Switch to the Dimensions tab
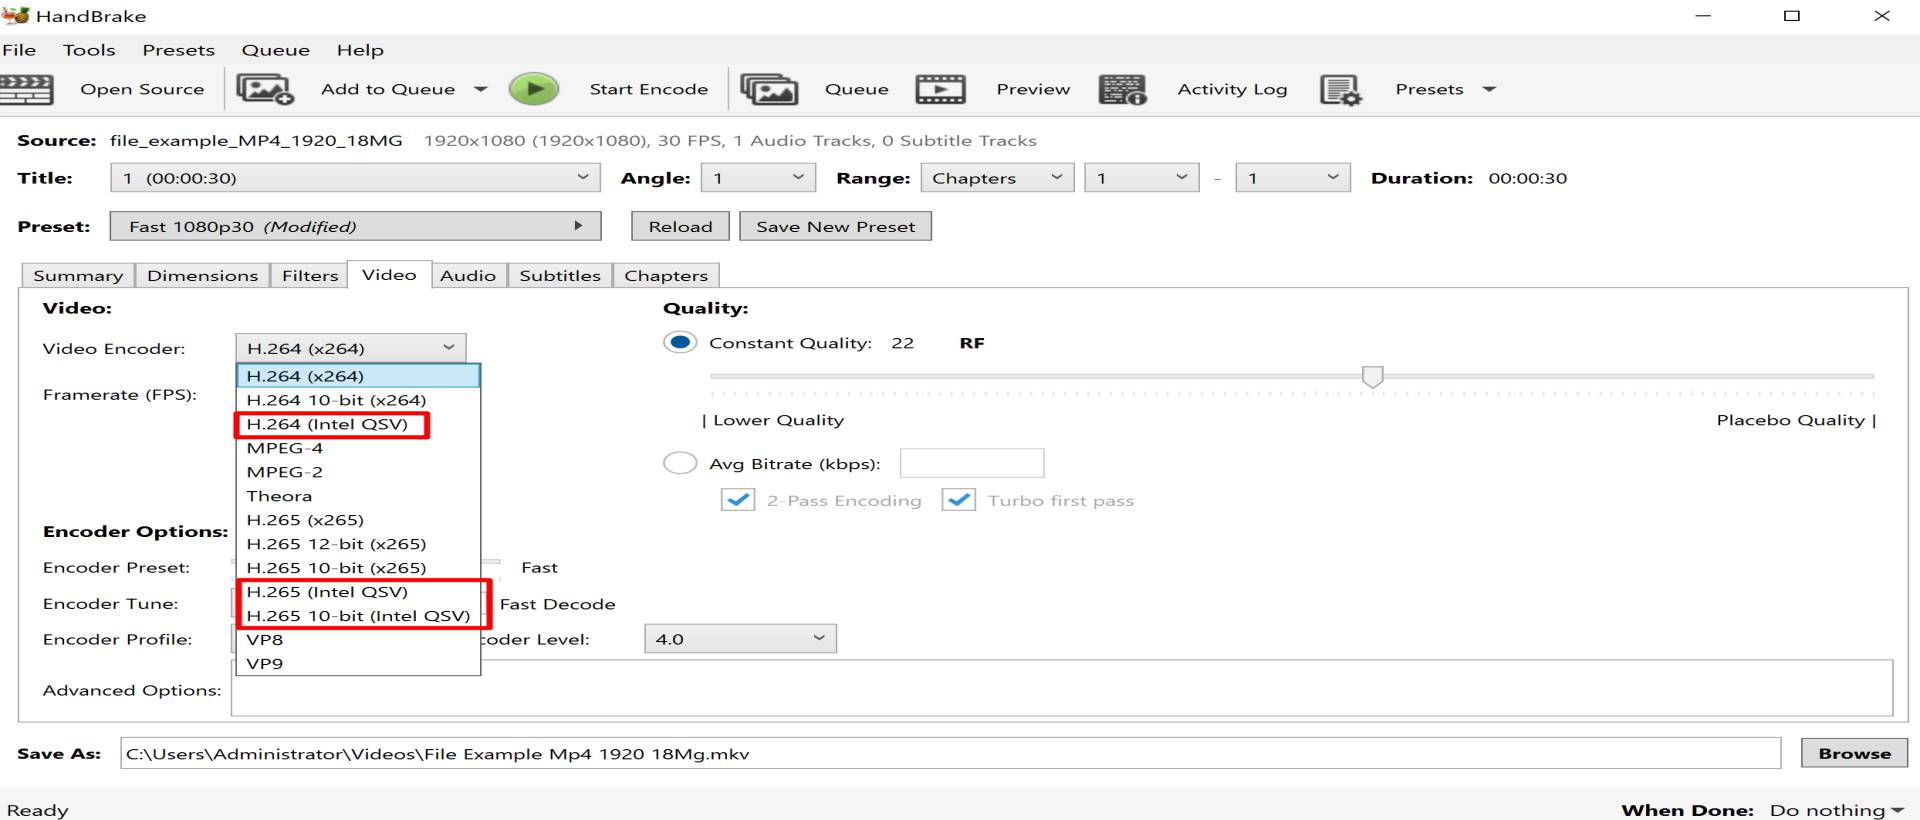The height and width of the screenshot is (820, 1920). point(202,276)
